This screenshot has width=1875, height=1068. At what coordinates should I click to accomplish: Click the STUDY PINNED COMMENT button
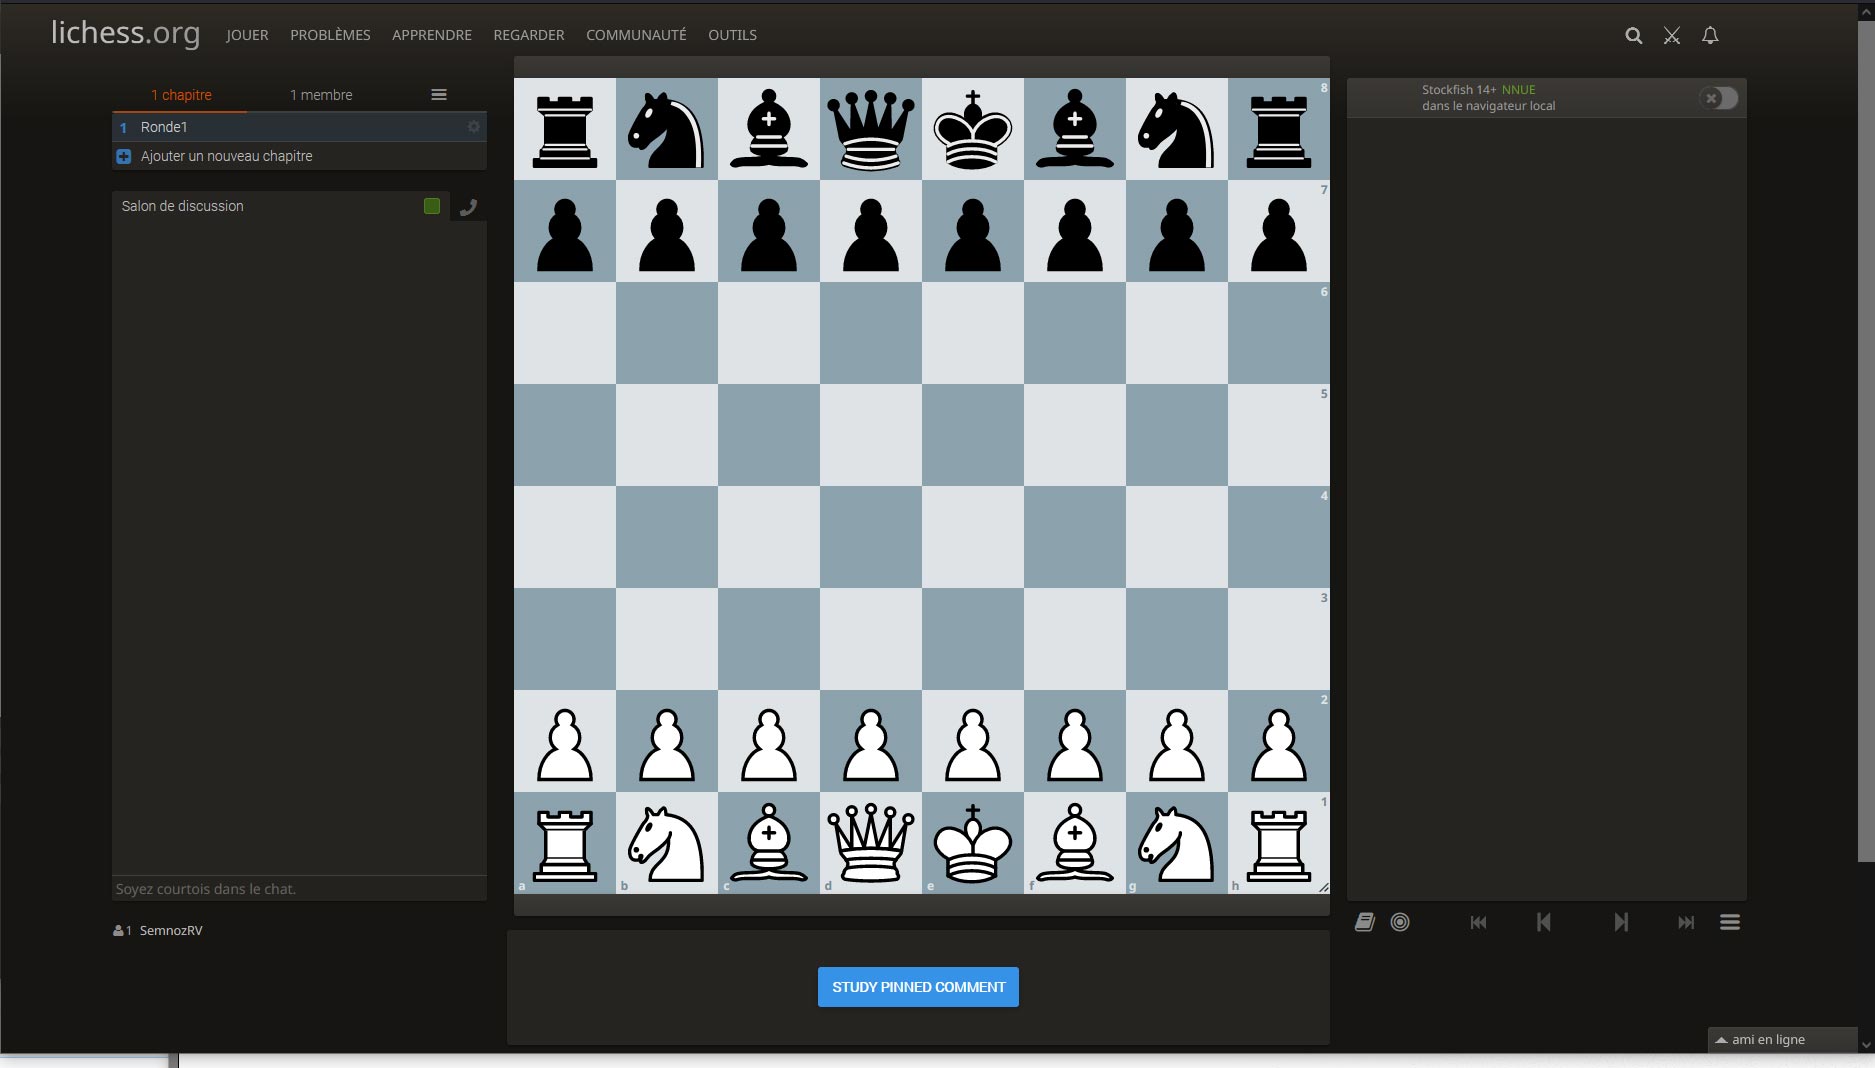point(918,987)
